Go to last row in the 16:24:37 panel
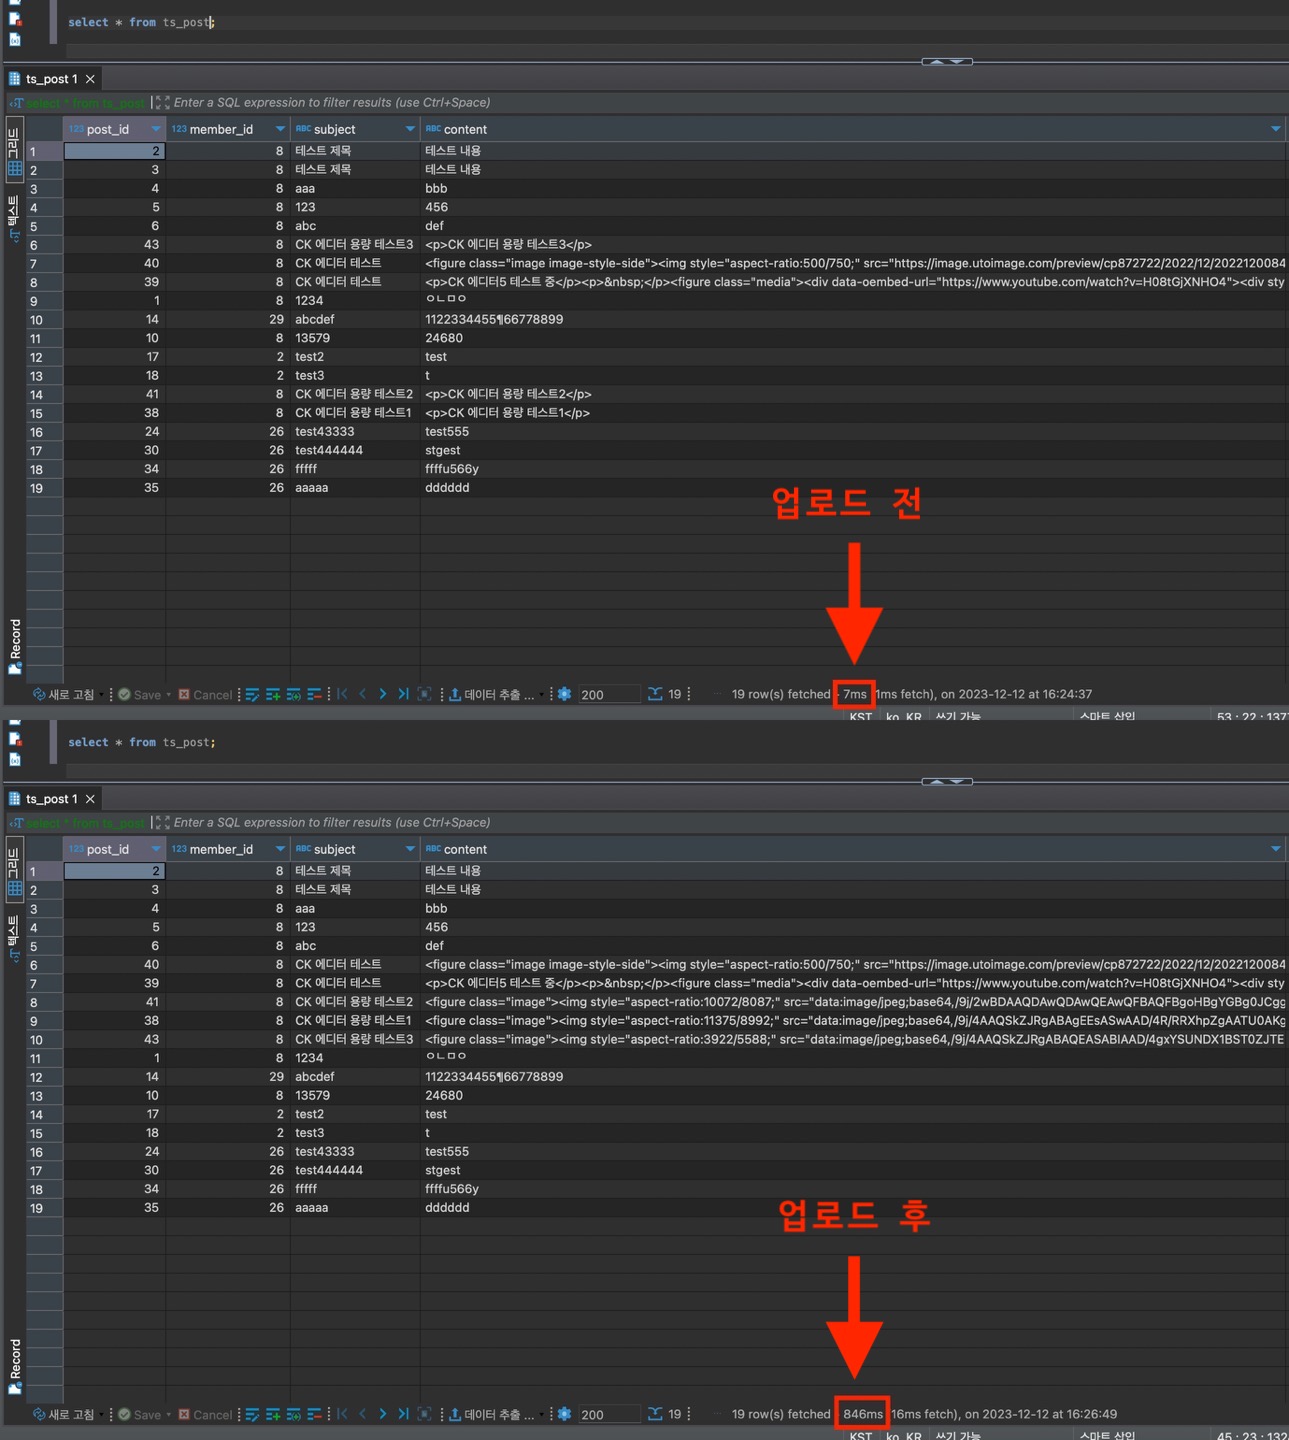Screen dimensions: 1289x1440 [x=403, y=694]
